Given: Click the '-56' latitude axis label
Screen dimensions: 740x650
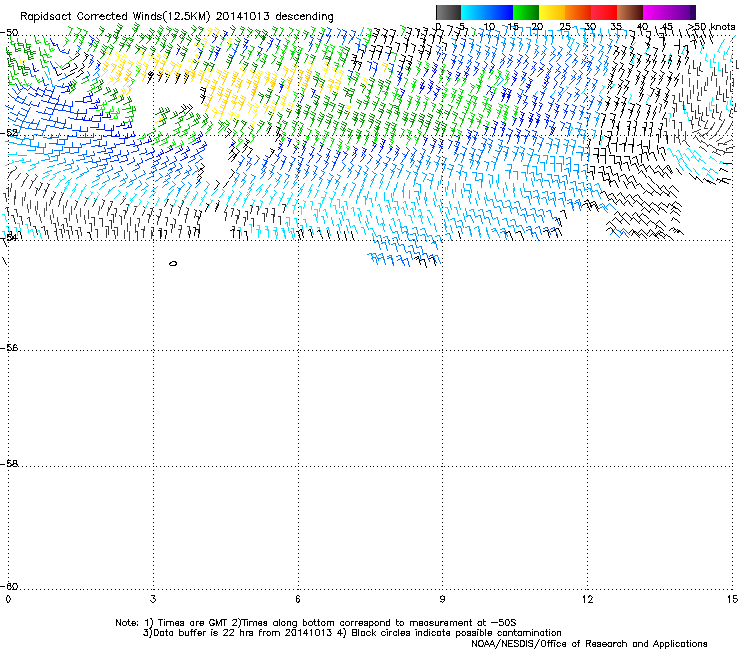Looking at the screenshot, I should click(9, 348).
